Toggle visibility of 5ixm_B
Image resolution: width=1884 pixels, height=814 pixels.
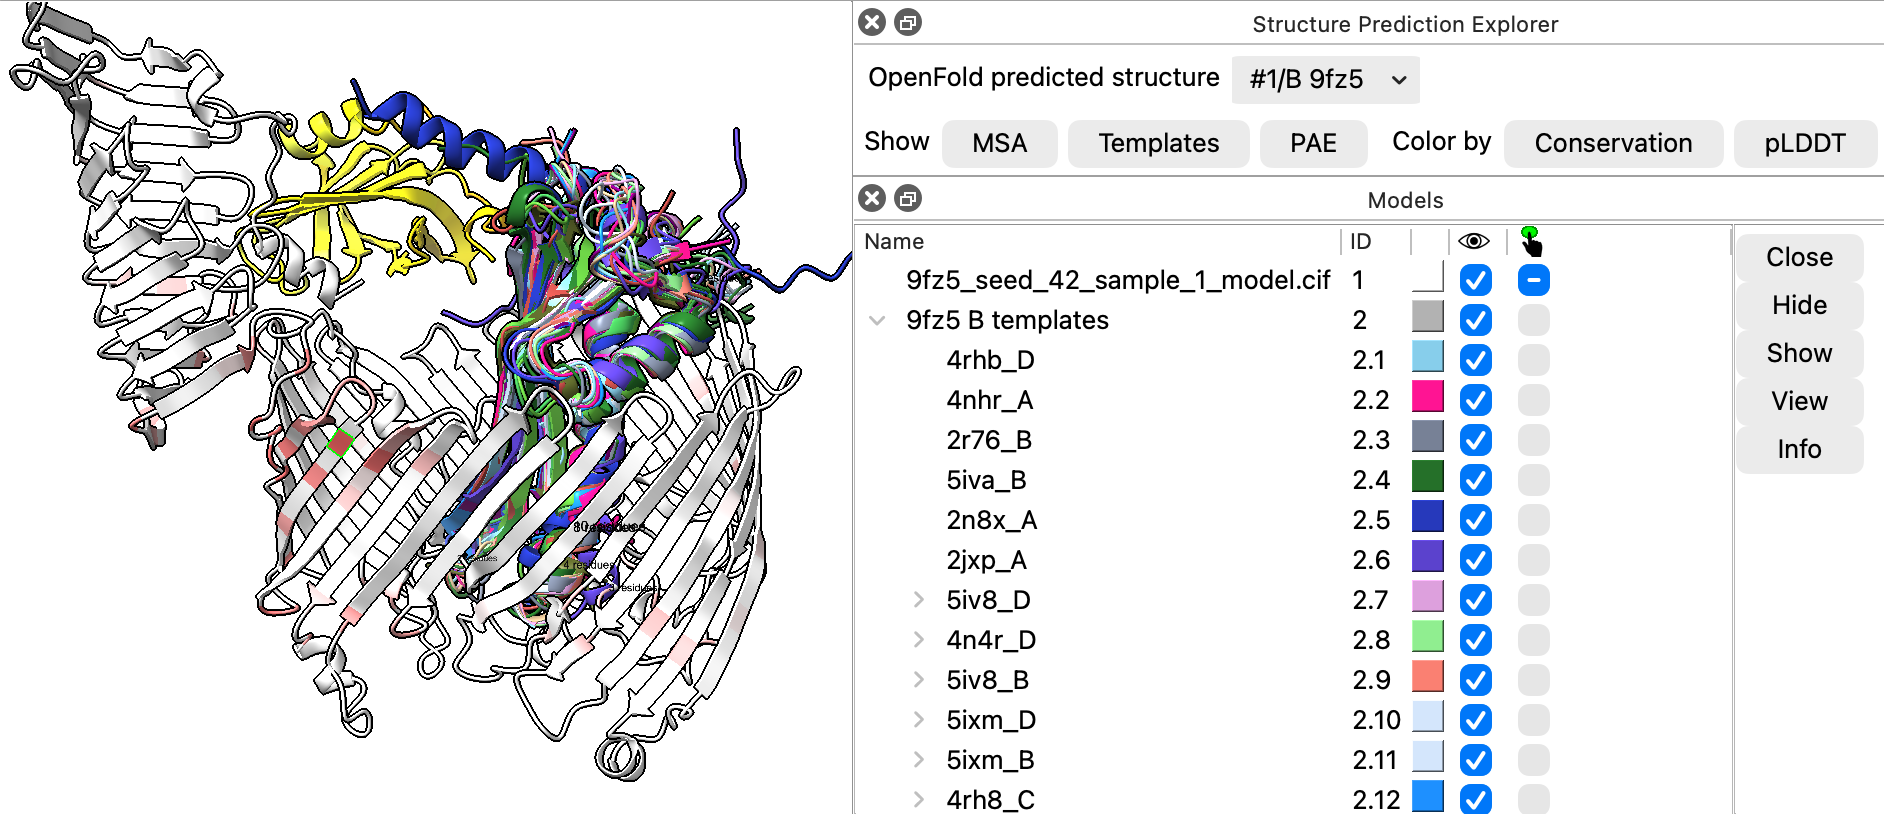(x=1475, y=760)
